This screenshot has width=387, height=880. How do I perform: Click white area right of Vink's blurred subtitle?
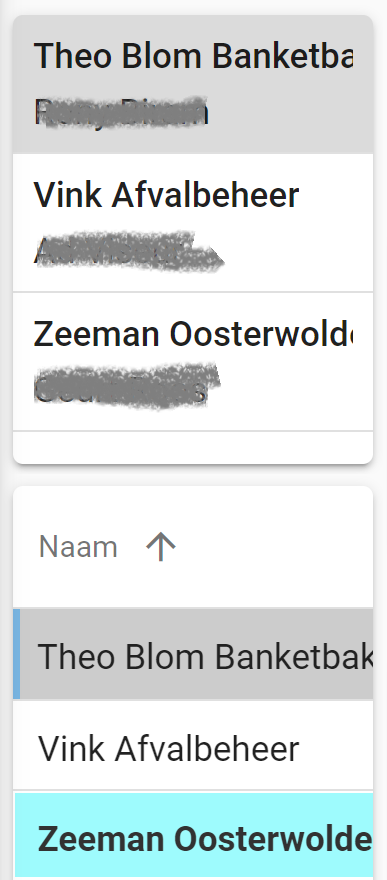(x=297, y=251)
